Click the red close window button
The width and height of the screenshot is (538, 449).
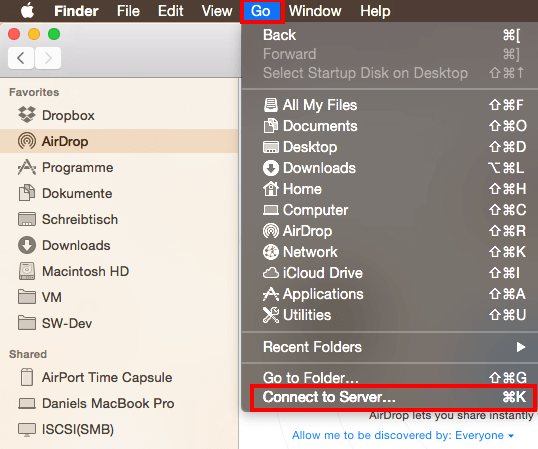(14, 34)
